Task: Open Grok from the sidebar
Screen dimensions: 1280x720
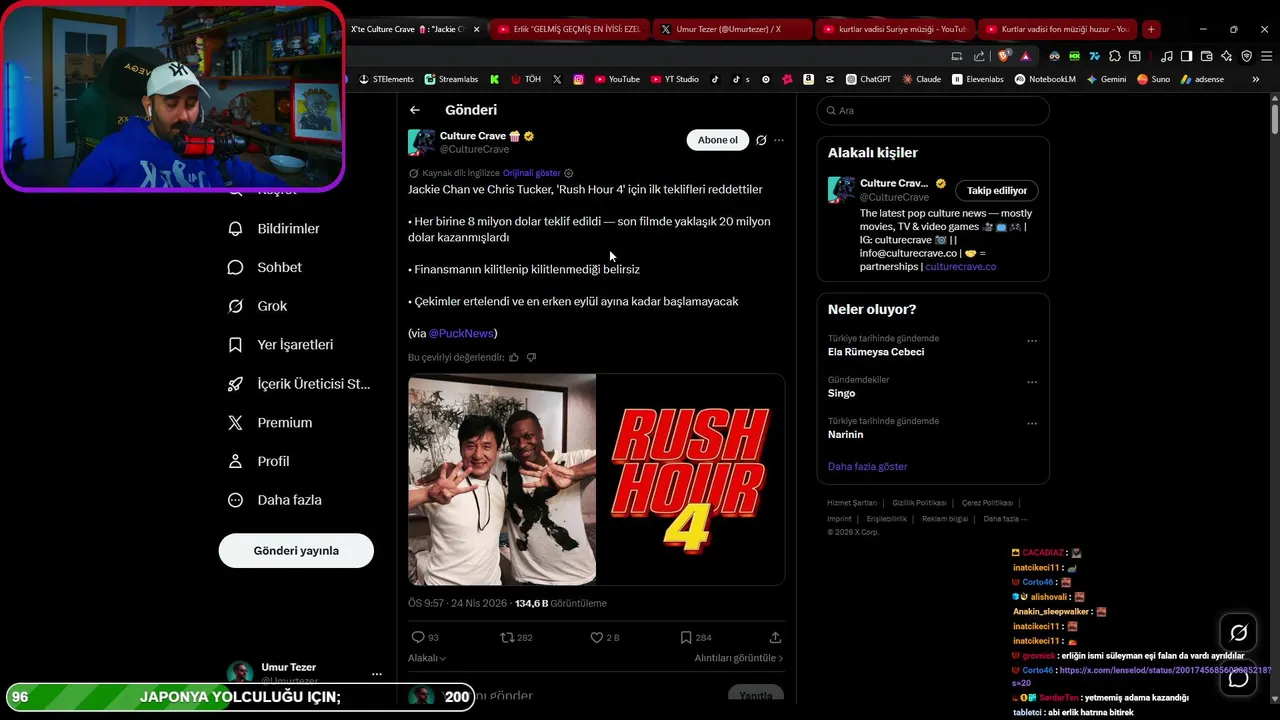Action: click(x=258, y=306)
